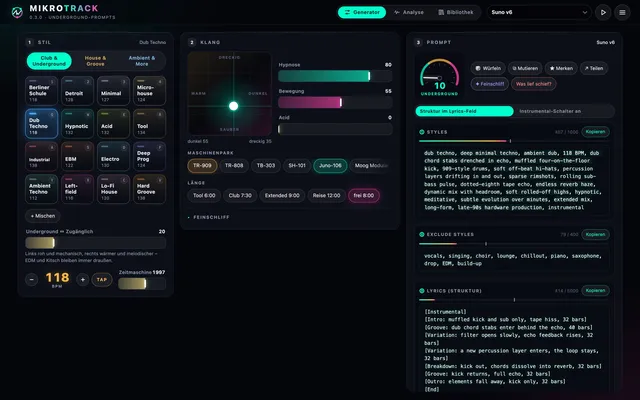Click the TAP tempo button
640x400 pixels.
tap(102, 280)
